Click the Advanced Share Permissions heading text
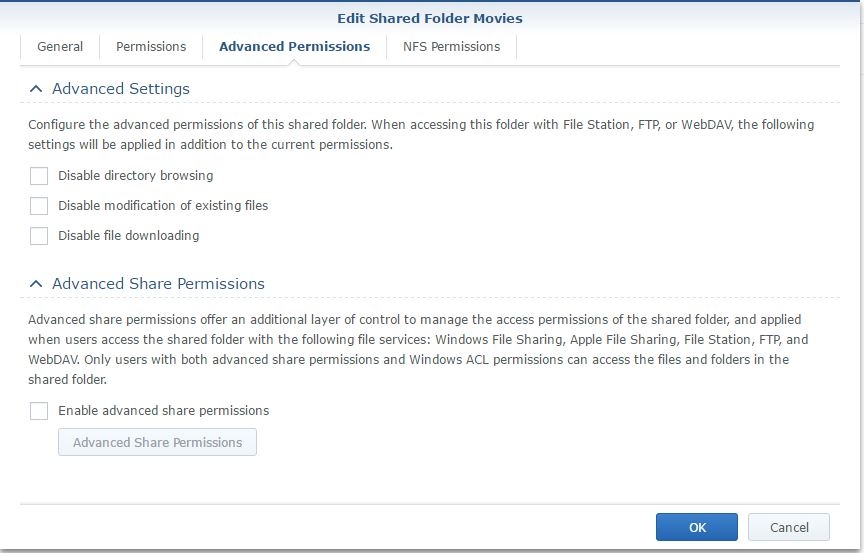 click(x=158, y=284)
